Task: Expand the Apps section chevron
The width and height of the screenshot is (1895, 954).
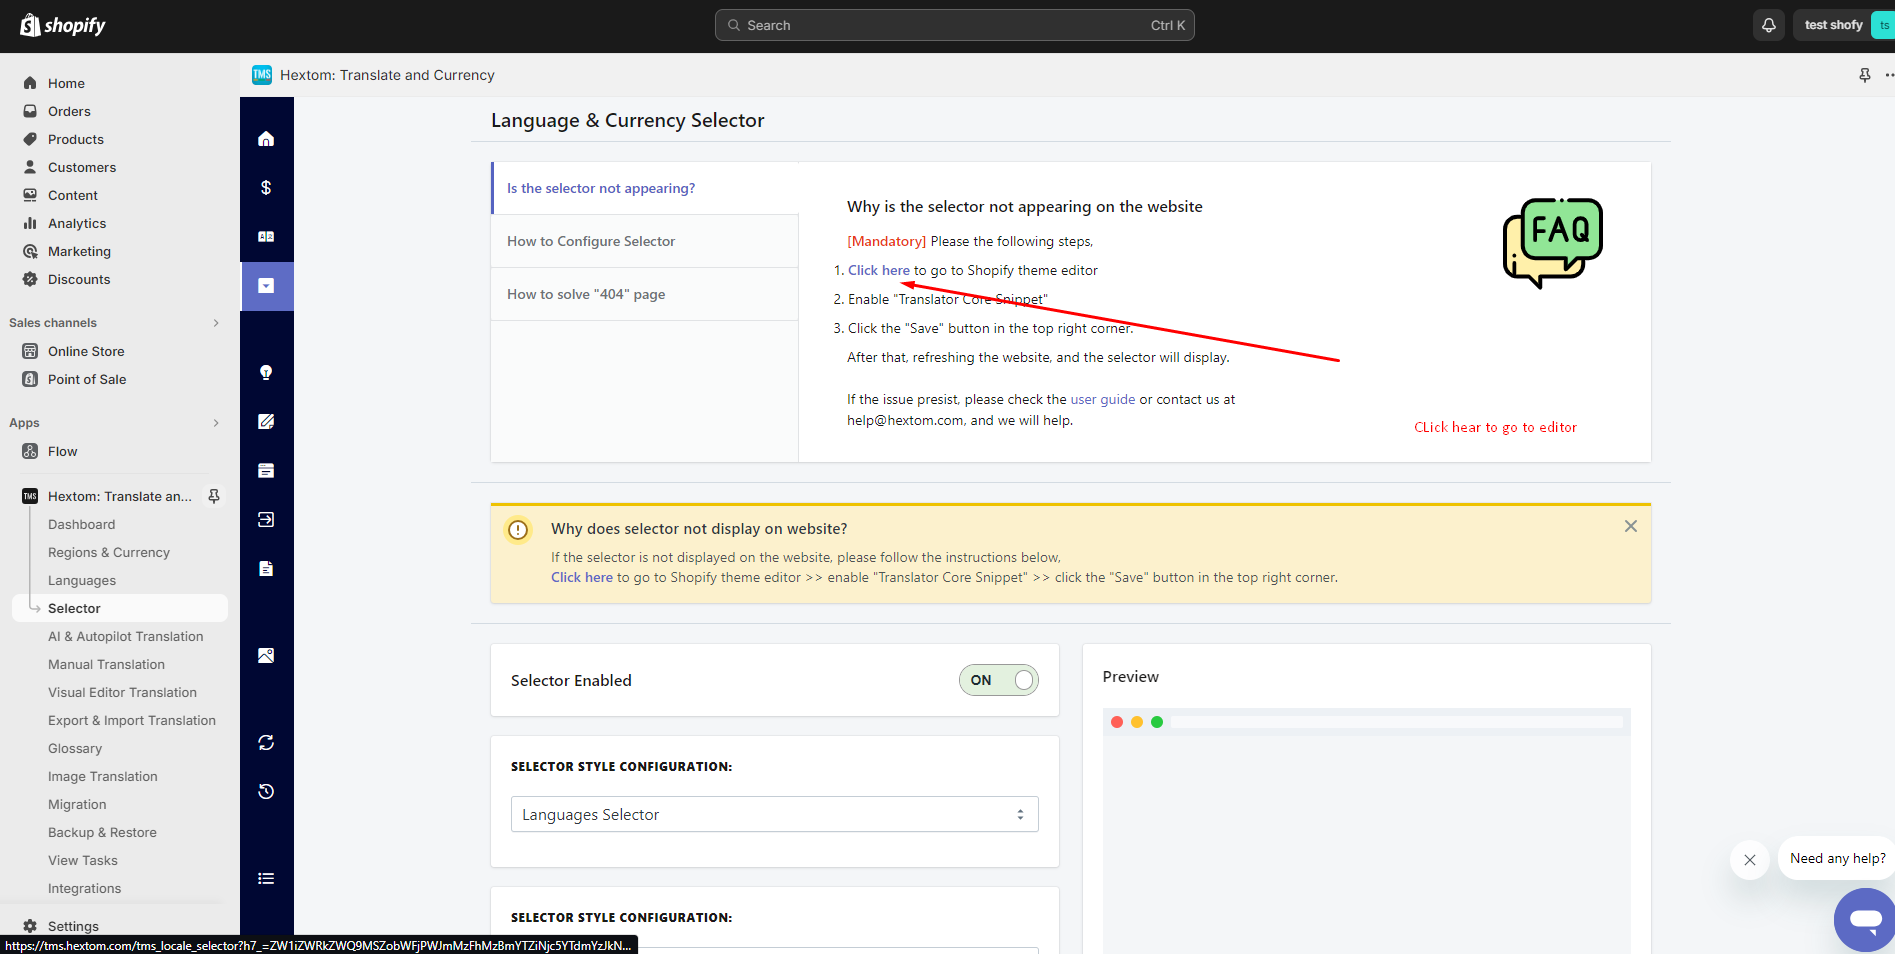Action: pyautogui.click(x=216, y=423)
